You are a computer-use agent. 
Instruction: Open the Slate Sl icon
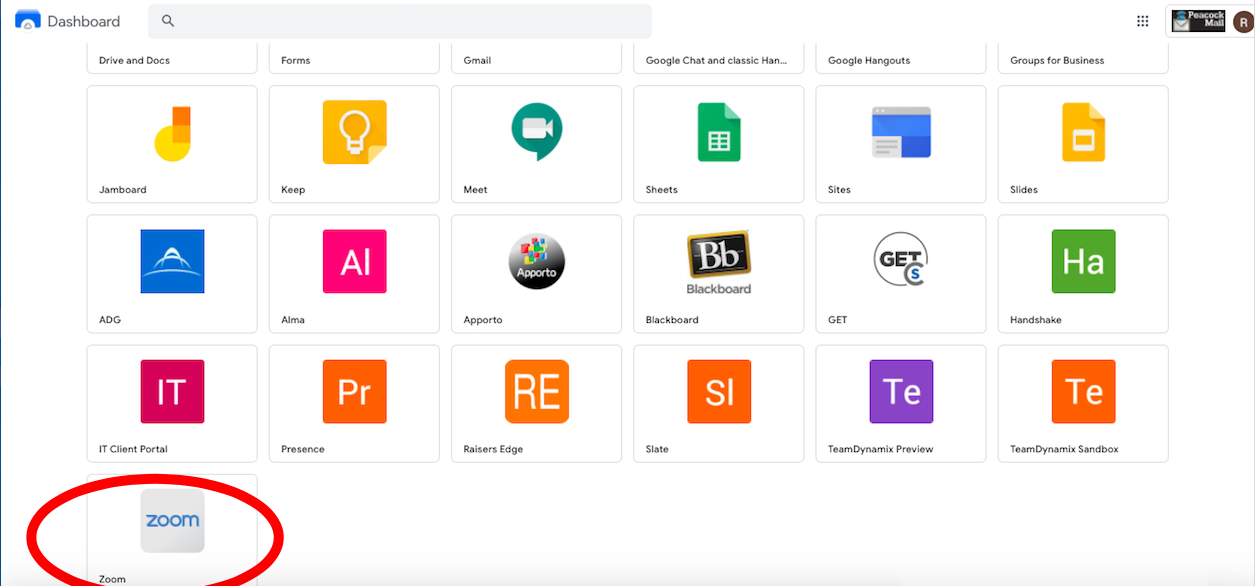pos(719,392)
